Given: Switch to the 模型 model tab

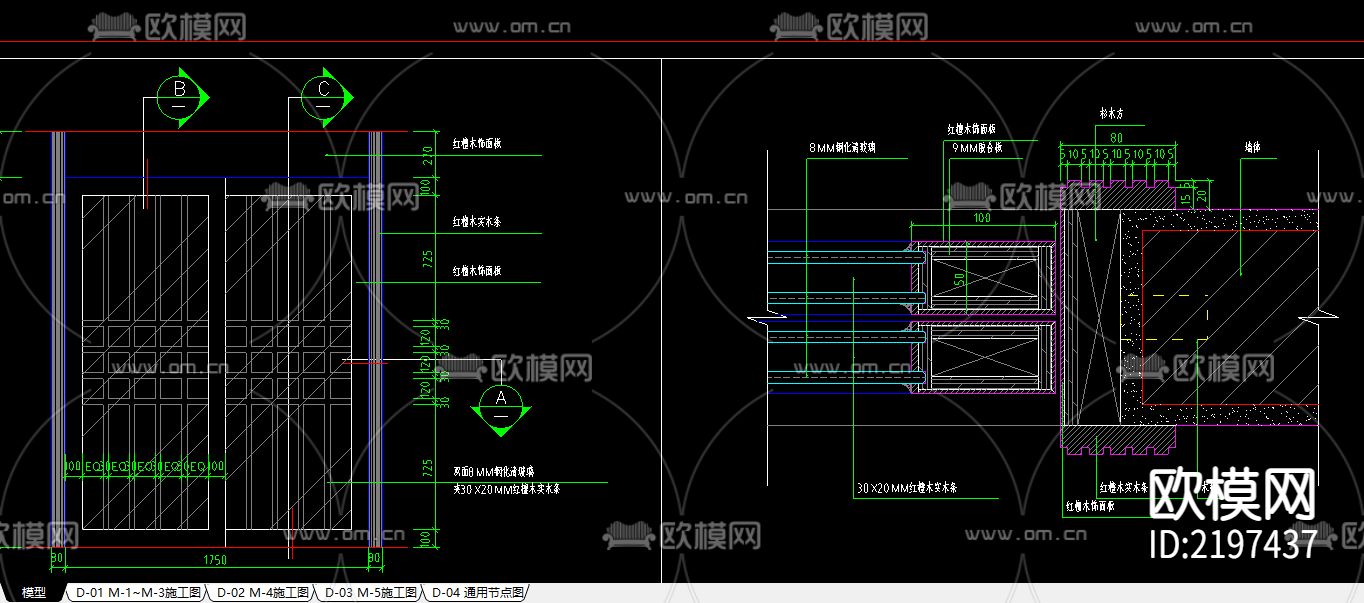Looking at the screenshot, I should 33,593.
